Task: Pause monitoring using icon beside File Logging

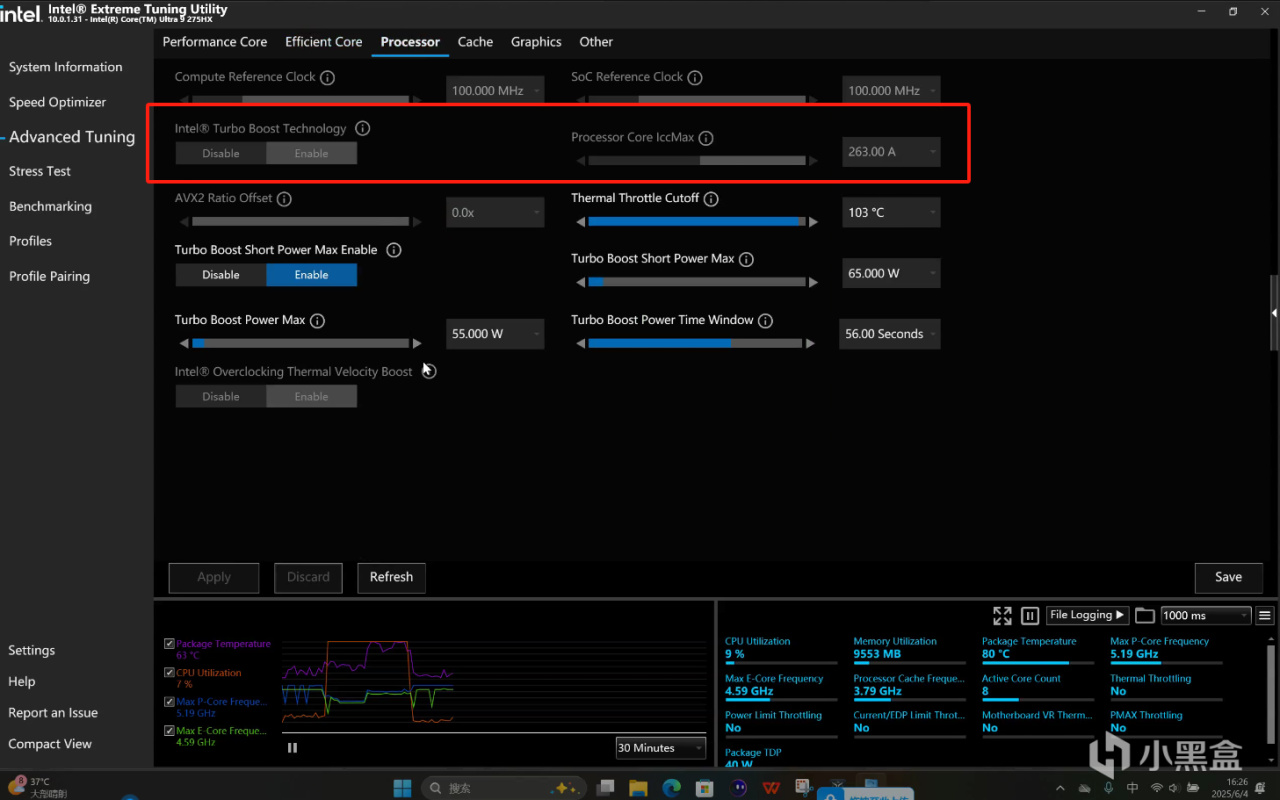Action: coord(1029,616)
